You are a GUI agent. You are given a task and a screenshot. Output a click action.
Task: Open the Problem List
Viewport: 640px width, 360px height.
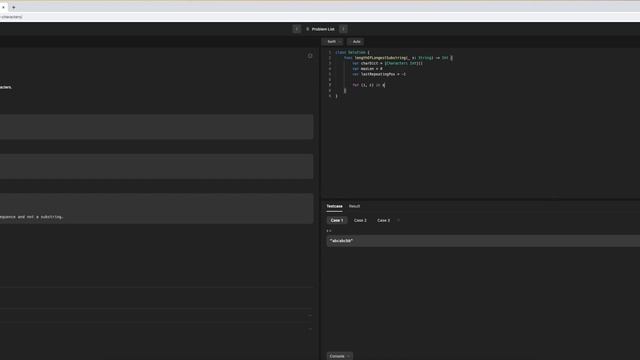point(320,29)
